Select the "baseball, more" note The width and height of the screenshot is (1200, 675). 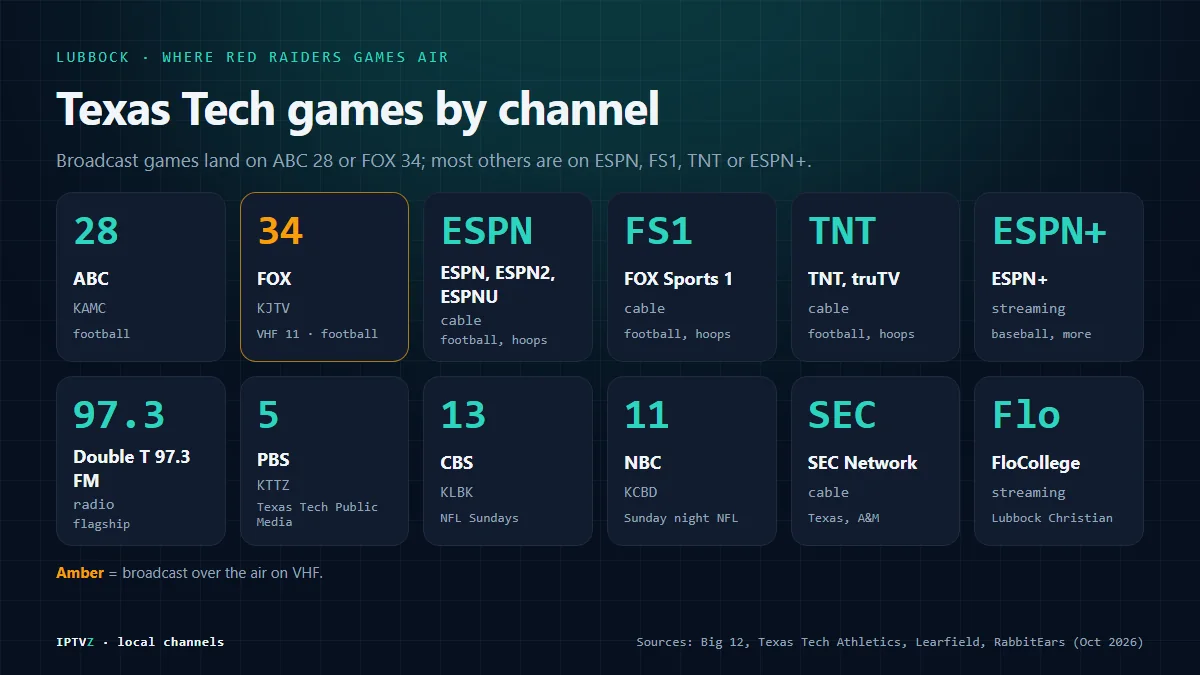point(1041,334)
